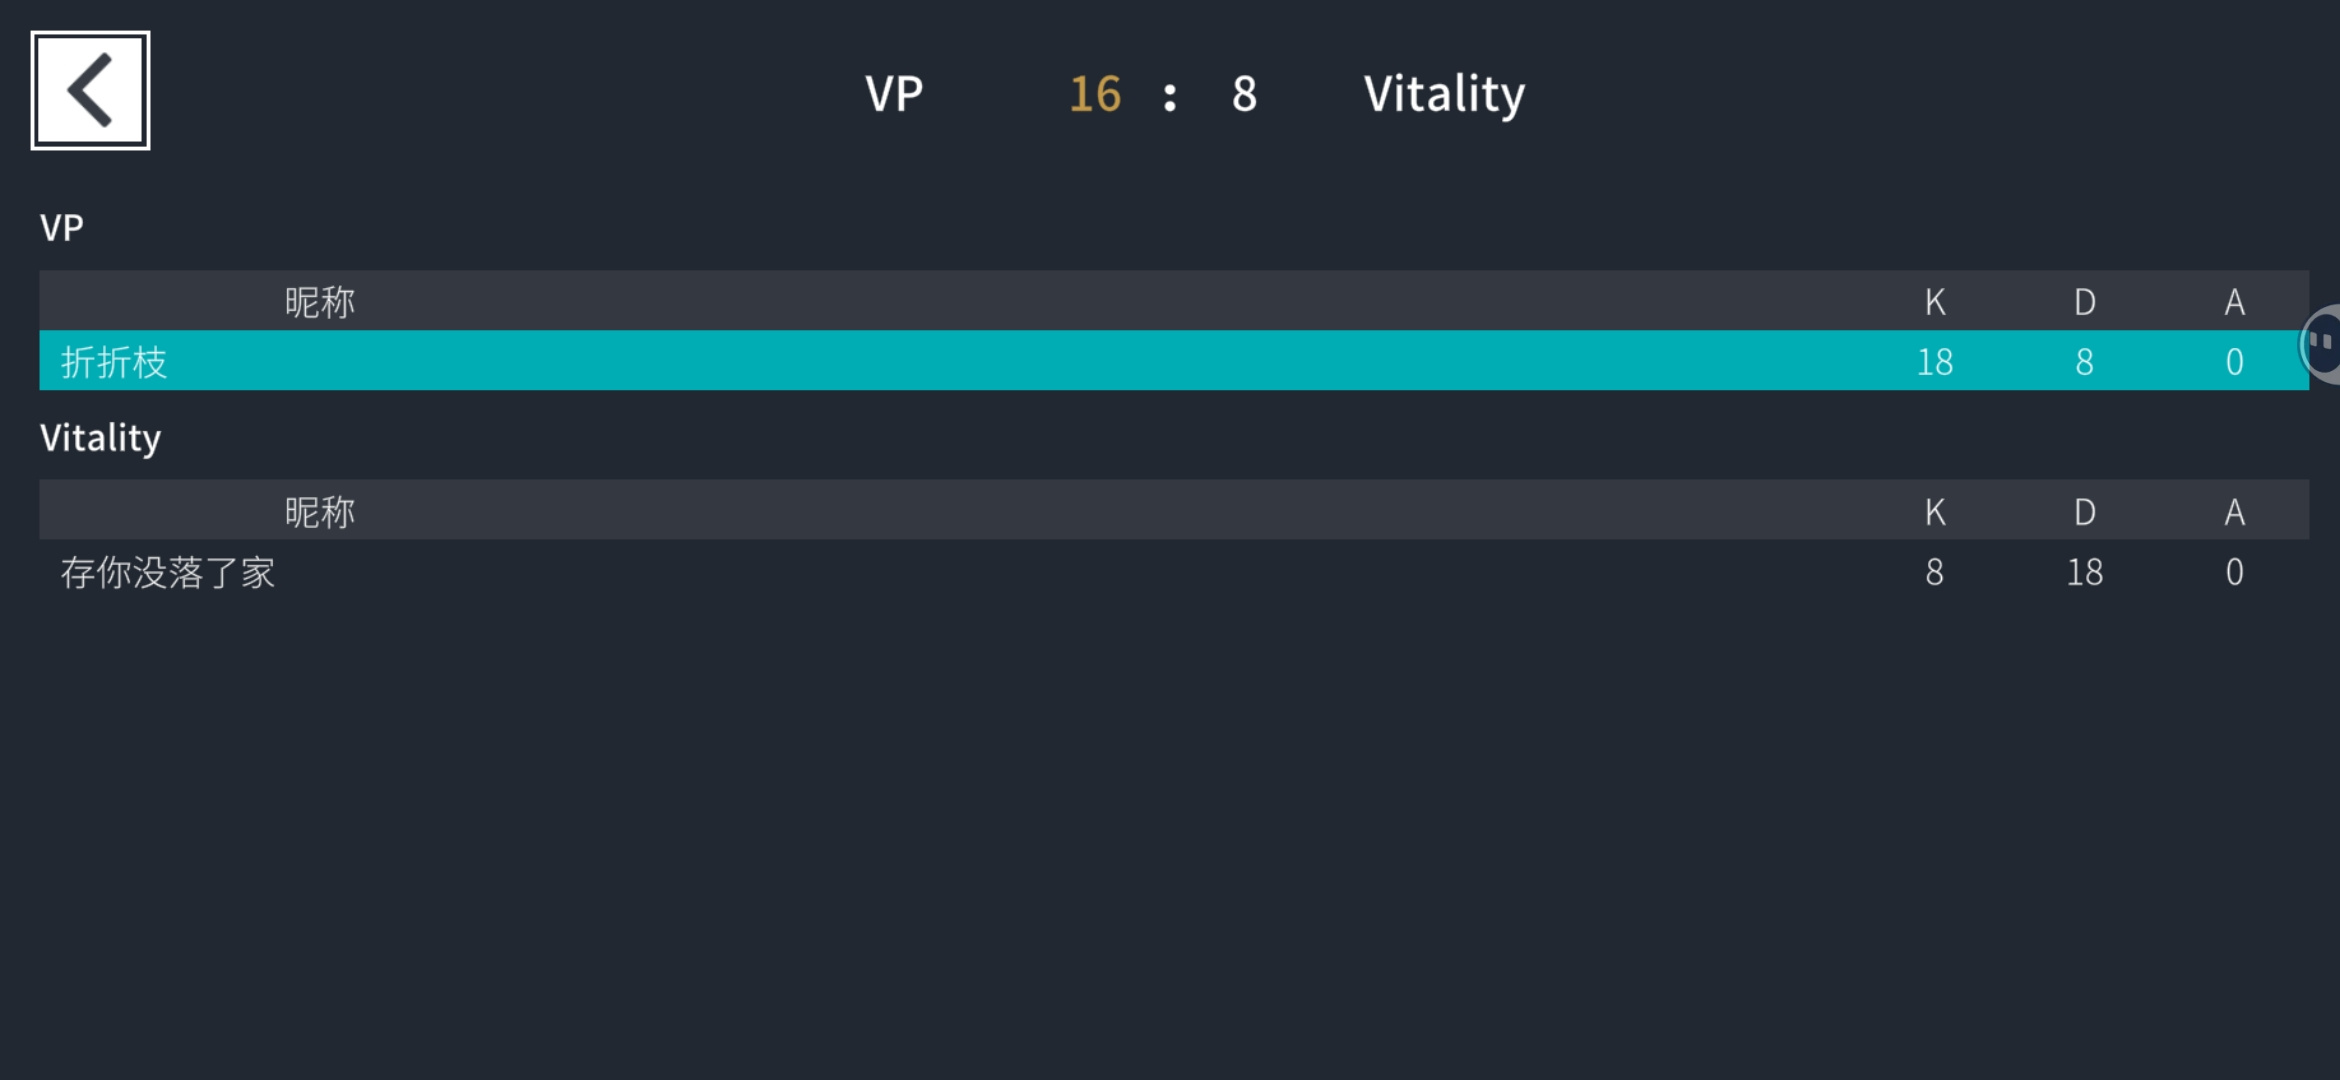Viewport: 2340px width, 1080px height.
Task: Click VP team name in score header
Action: point(894,94)
